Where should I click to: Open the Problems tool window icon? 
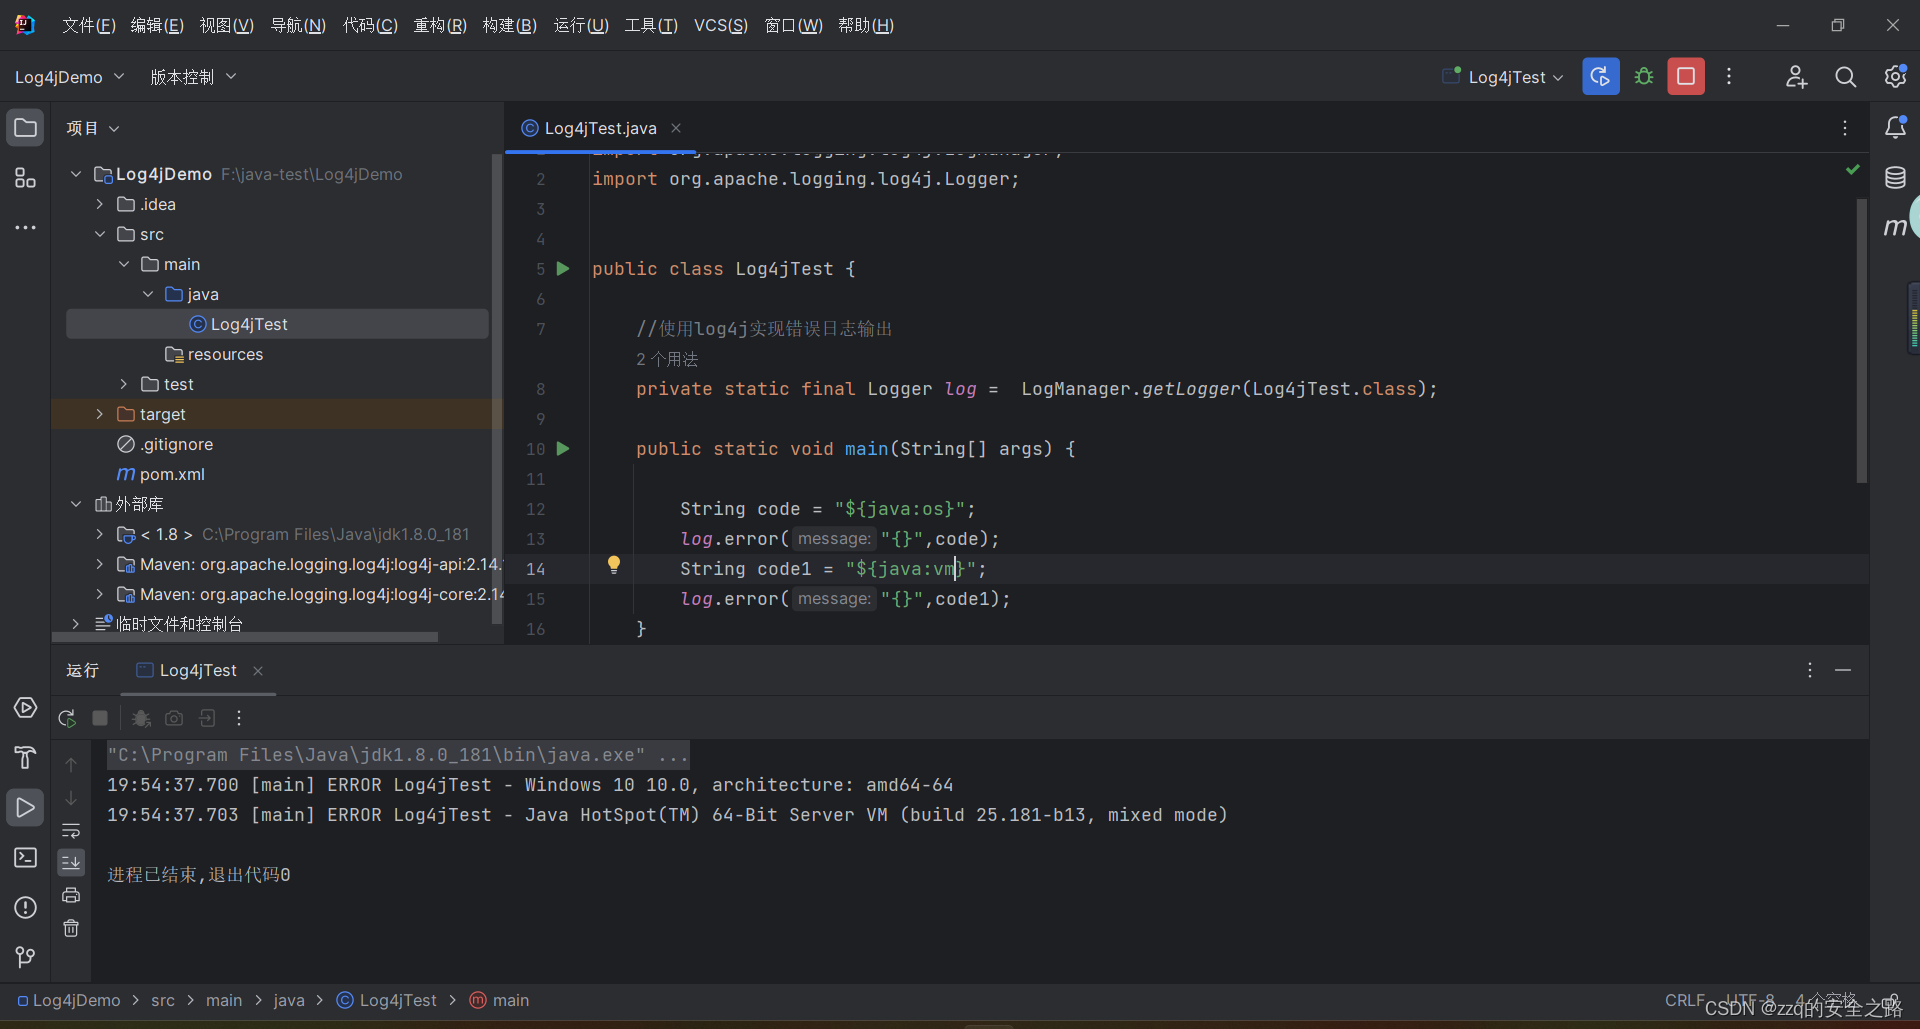pos(25,908)
